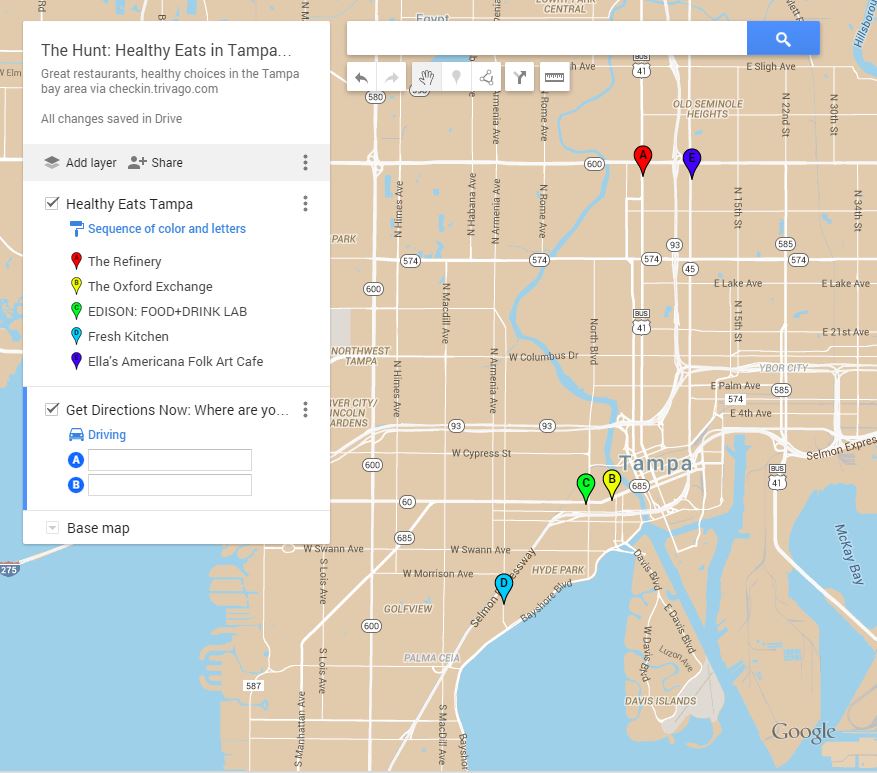Click the Ybor City map label
The height and width of the screenshot is (773, 877).
[x=784, y=368]
